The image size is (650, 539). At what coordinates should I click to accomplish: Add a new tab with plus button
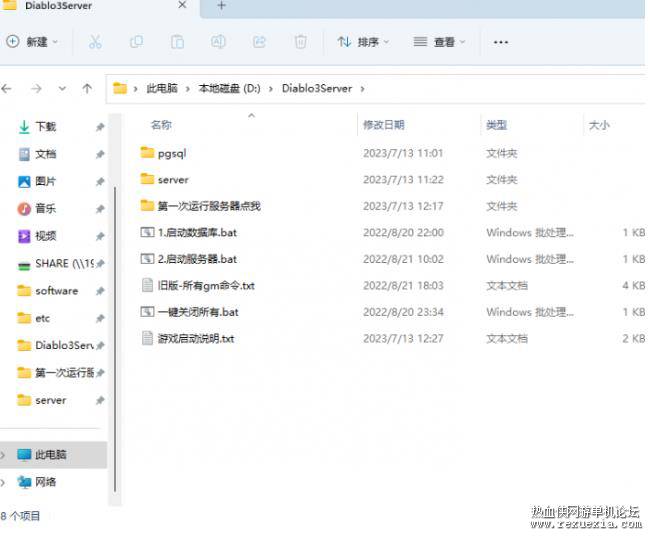(x=221, y=5)
